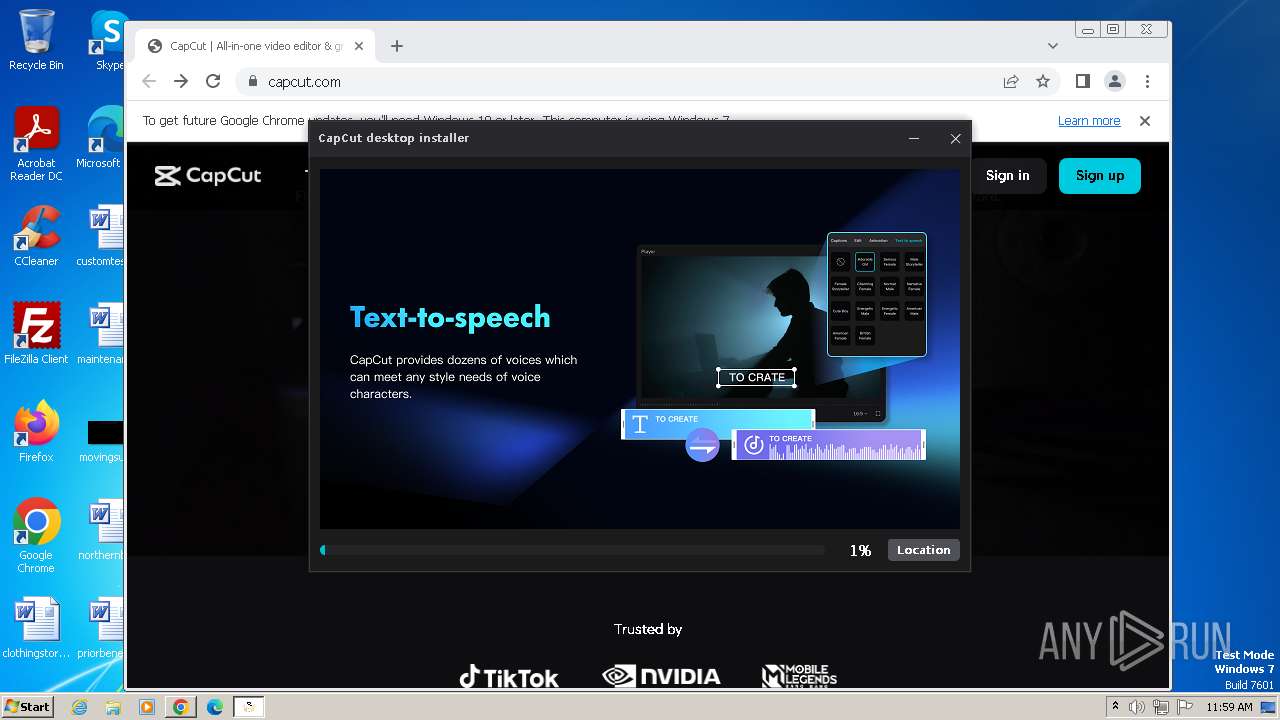The height and width of the screenshot is (720, 1280).
Task: Click the Text-to-speech heading in installer
Action: [450, 318]
